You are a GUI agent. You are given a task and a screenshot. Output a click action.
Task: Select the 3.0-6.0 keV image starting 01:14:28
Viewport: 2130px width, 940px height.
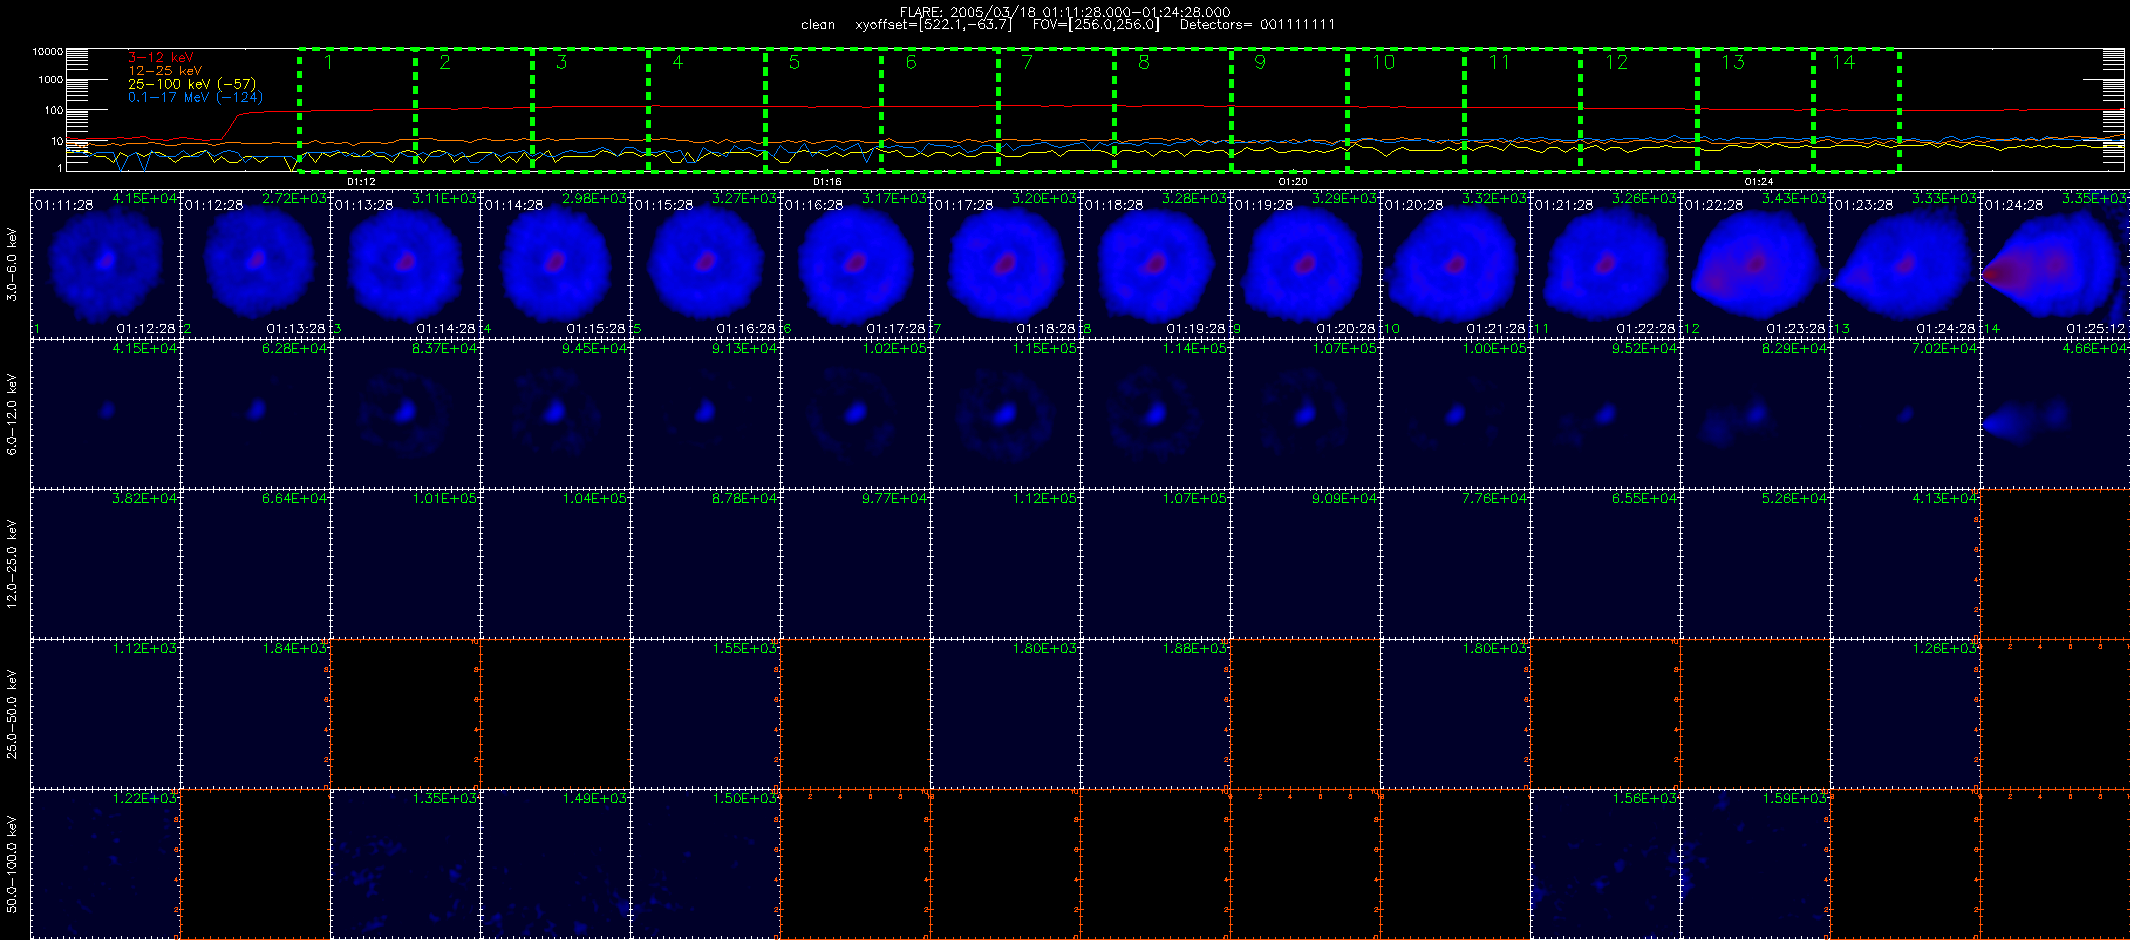pos(555,263)
